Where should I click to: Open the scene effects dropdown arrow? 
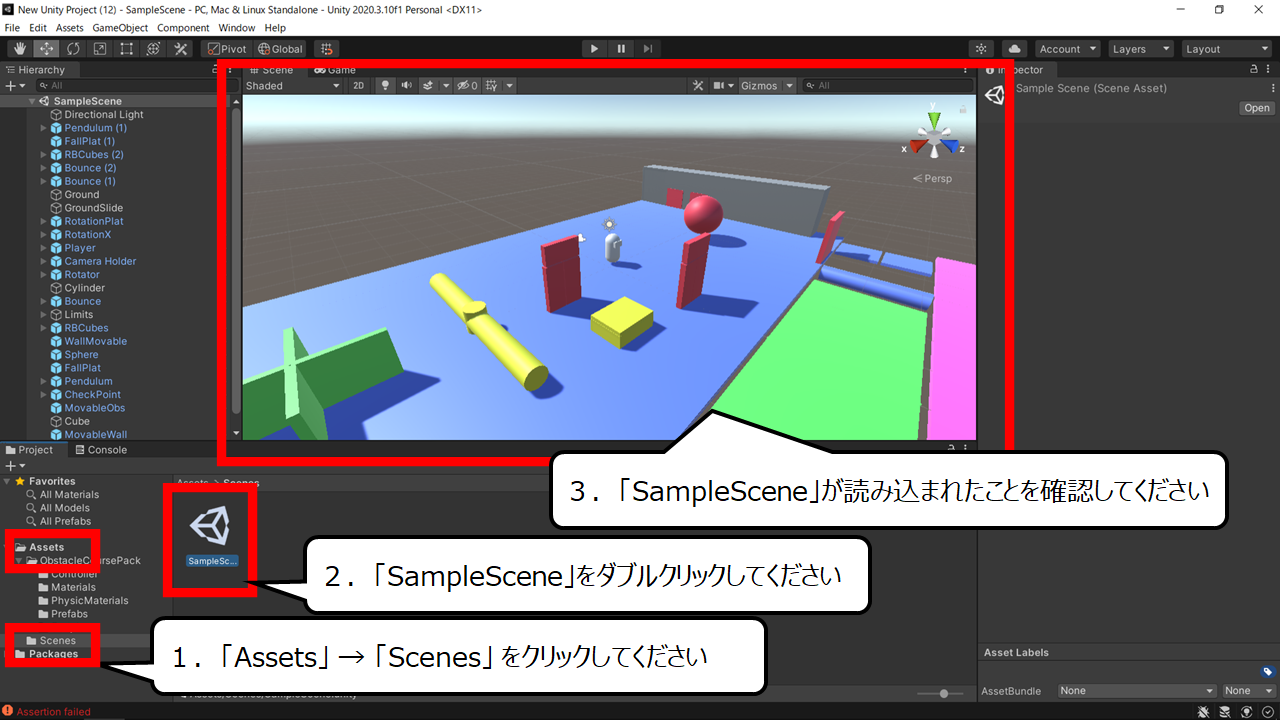tap(446, 86)
